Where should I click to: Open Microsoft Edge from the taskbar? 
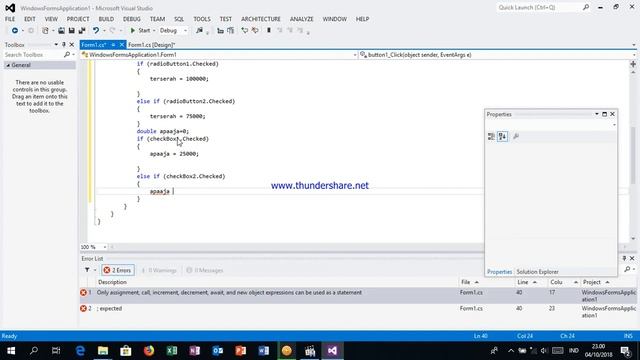(80, 351)
